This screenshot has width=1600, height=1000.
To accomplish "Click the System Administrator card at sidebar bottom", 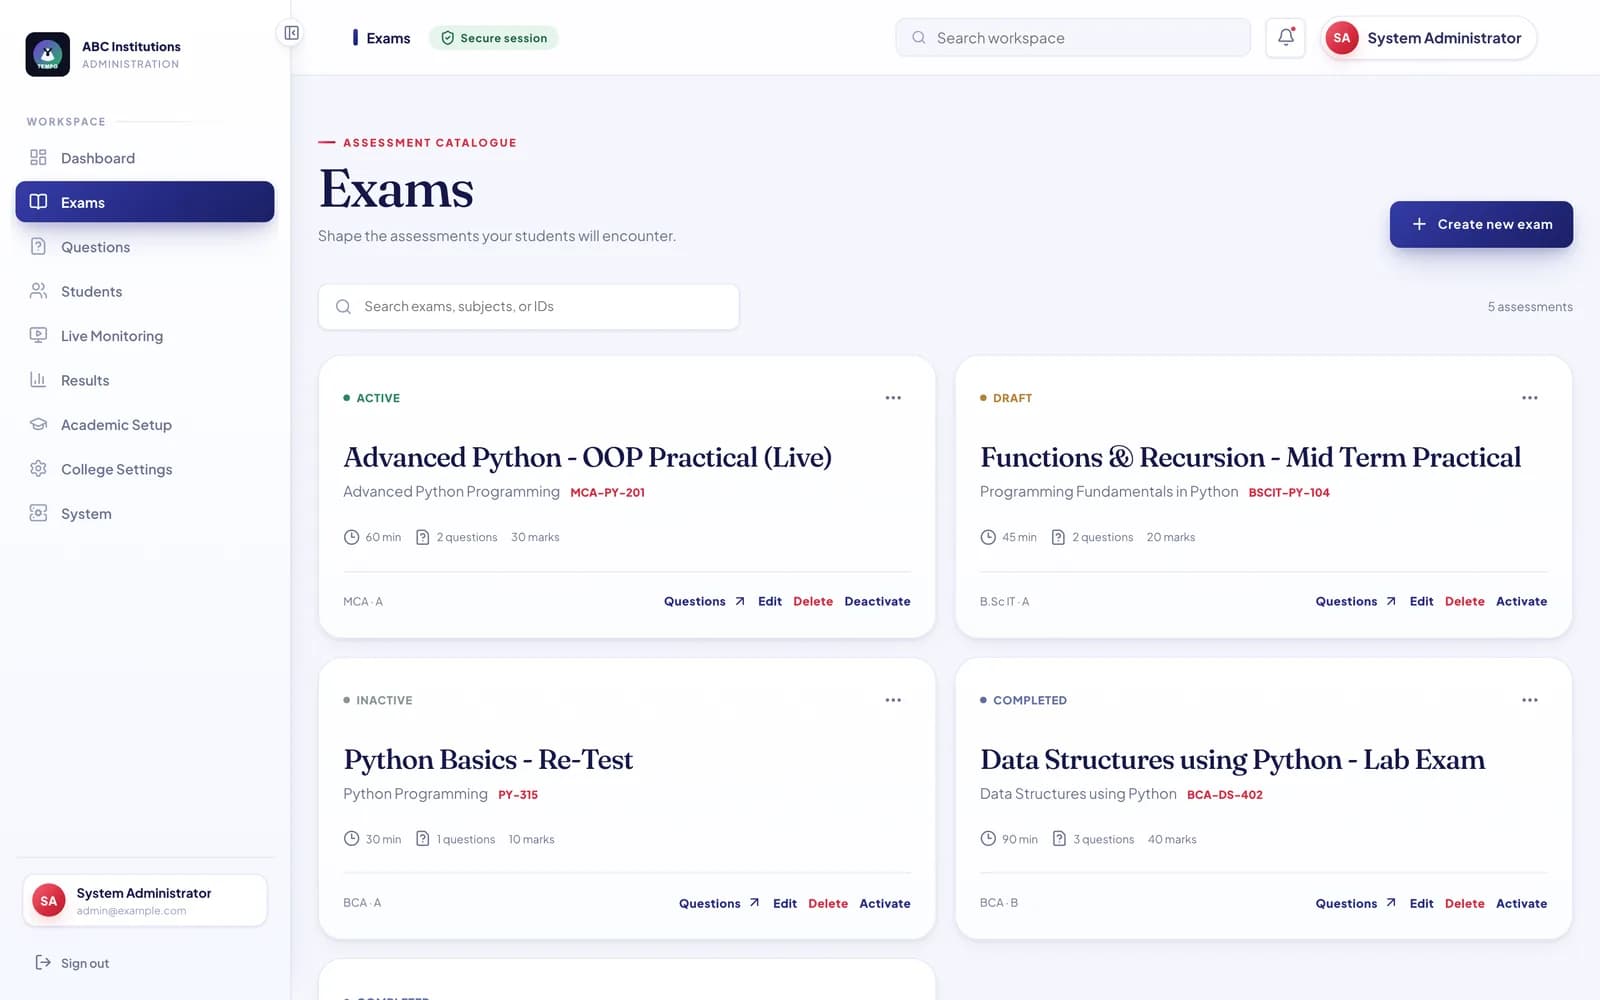I will [x=145, y=900].
